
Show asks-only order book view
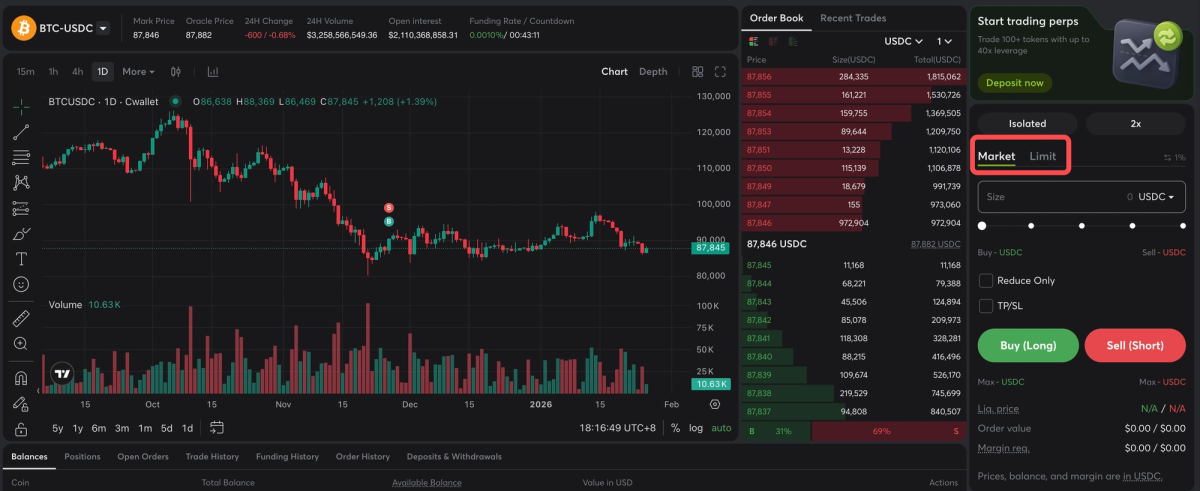[x=773, y=41]
